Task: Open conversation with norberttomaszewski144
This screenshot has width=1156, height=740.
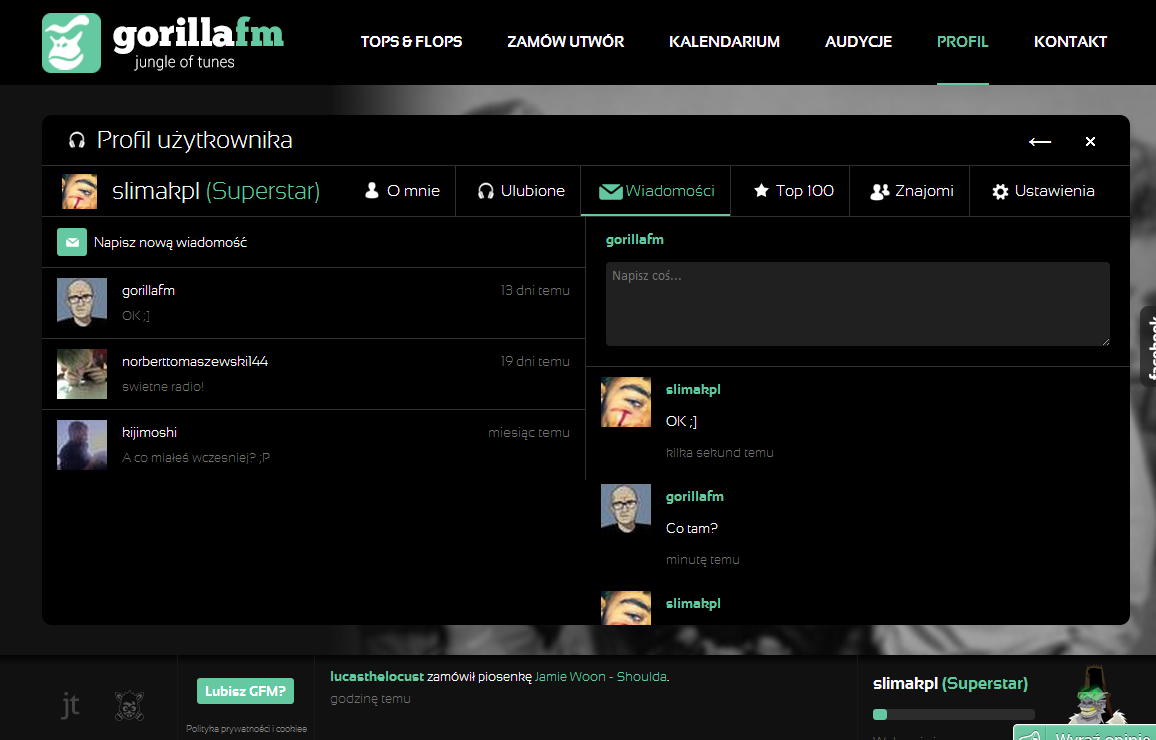Action: click(313, 374)
